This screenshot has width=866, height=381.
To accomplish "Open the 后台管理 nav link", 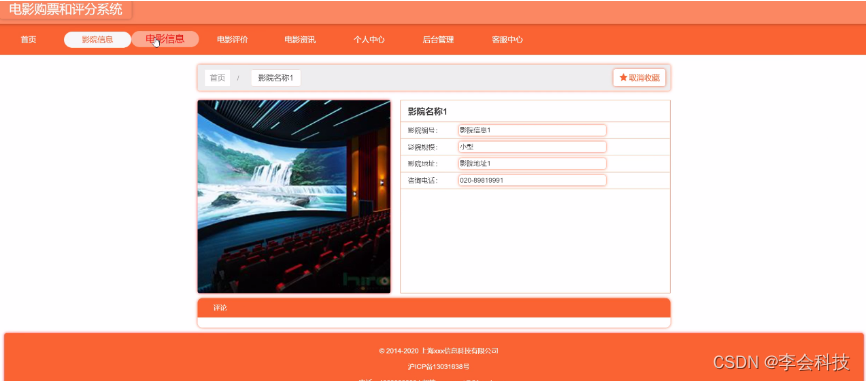I will (438, 40).
